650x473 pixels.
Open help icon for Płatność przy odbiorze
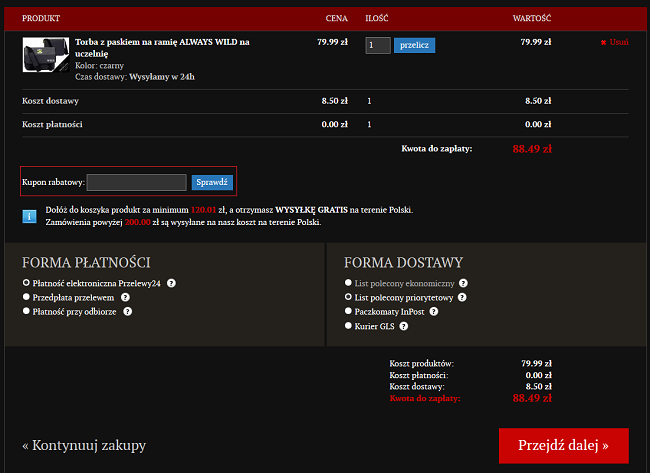click(128, 311)
